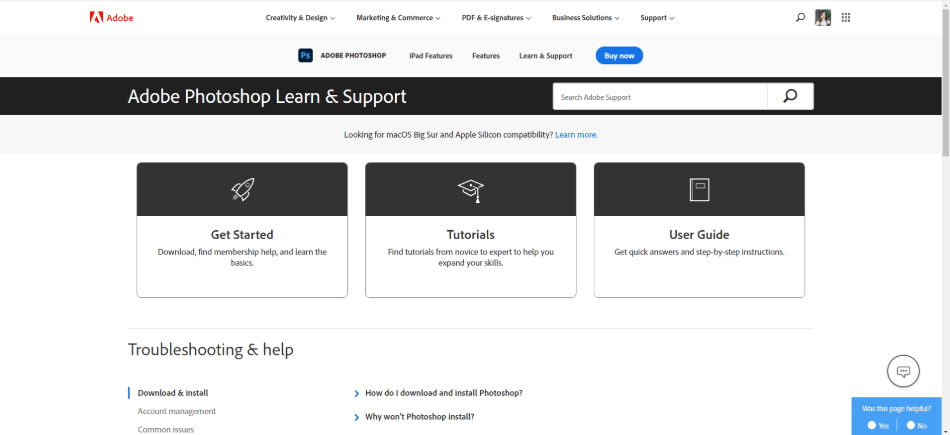Click the Photoshop Ps product icon
The width and height of the screenshot is (950, 435).
305,56
